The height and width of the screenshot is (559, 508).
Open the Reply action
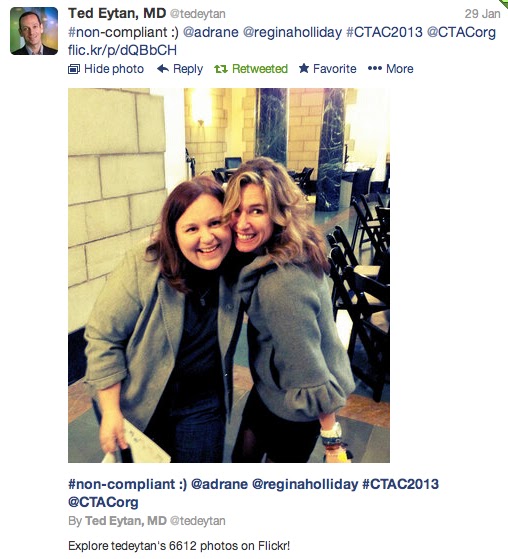188,69
